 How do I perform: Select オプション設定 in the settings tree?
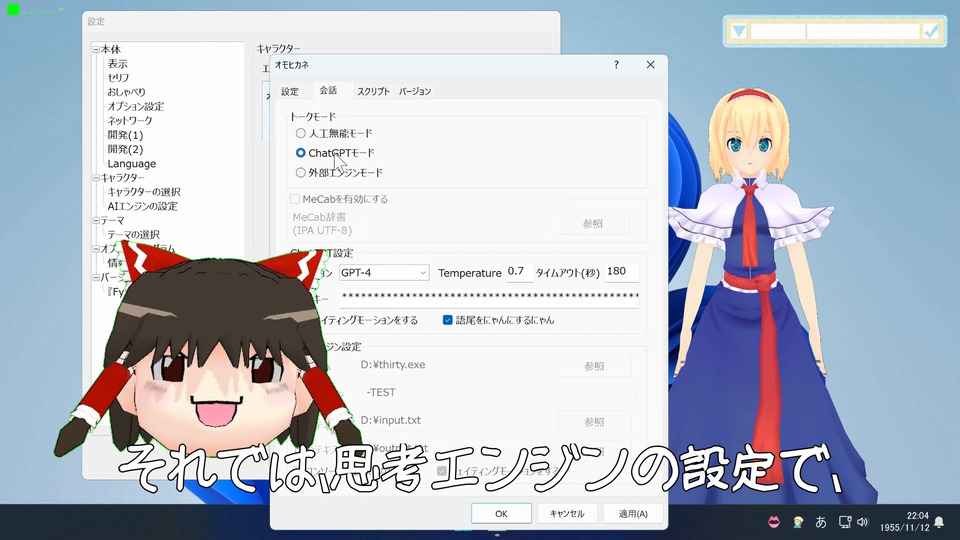(x=136, y=106)
